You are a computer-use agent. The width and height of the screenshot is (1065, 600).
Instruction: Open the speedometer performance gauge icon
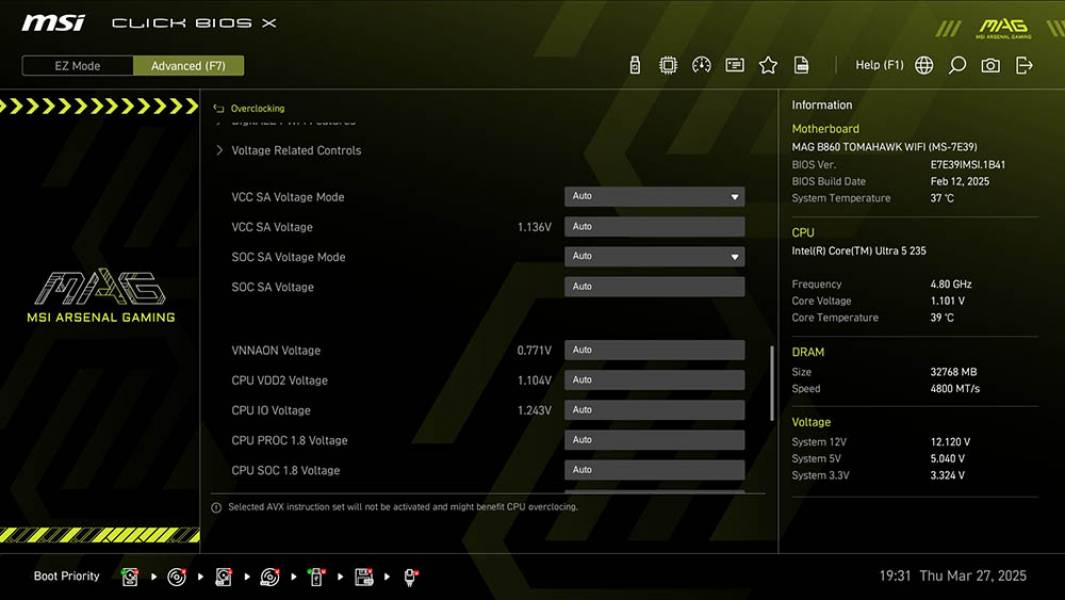[702, 65]
